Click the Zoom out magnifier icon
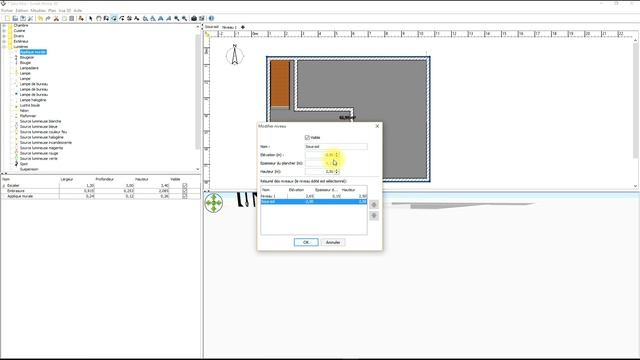 [184, 18]
